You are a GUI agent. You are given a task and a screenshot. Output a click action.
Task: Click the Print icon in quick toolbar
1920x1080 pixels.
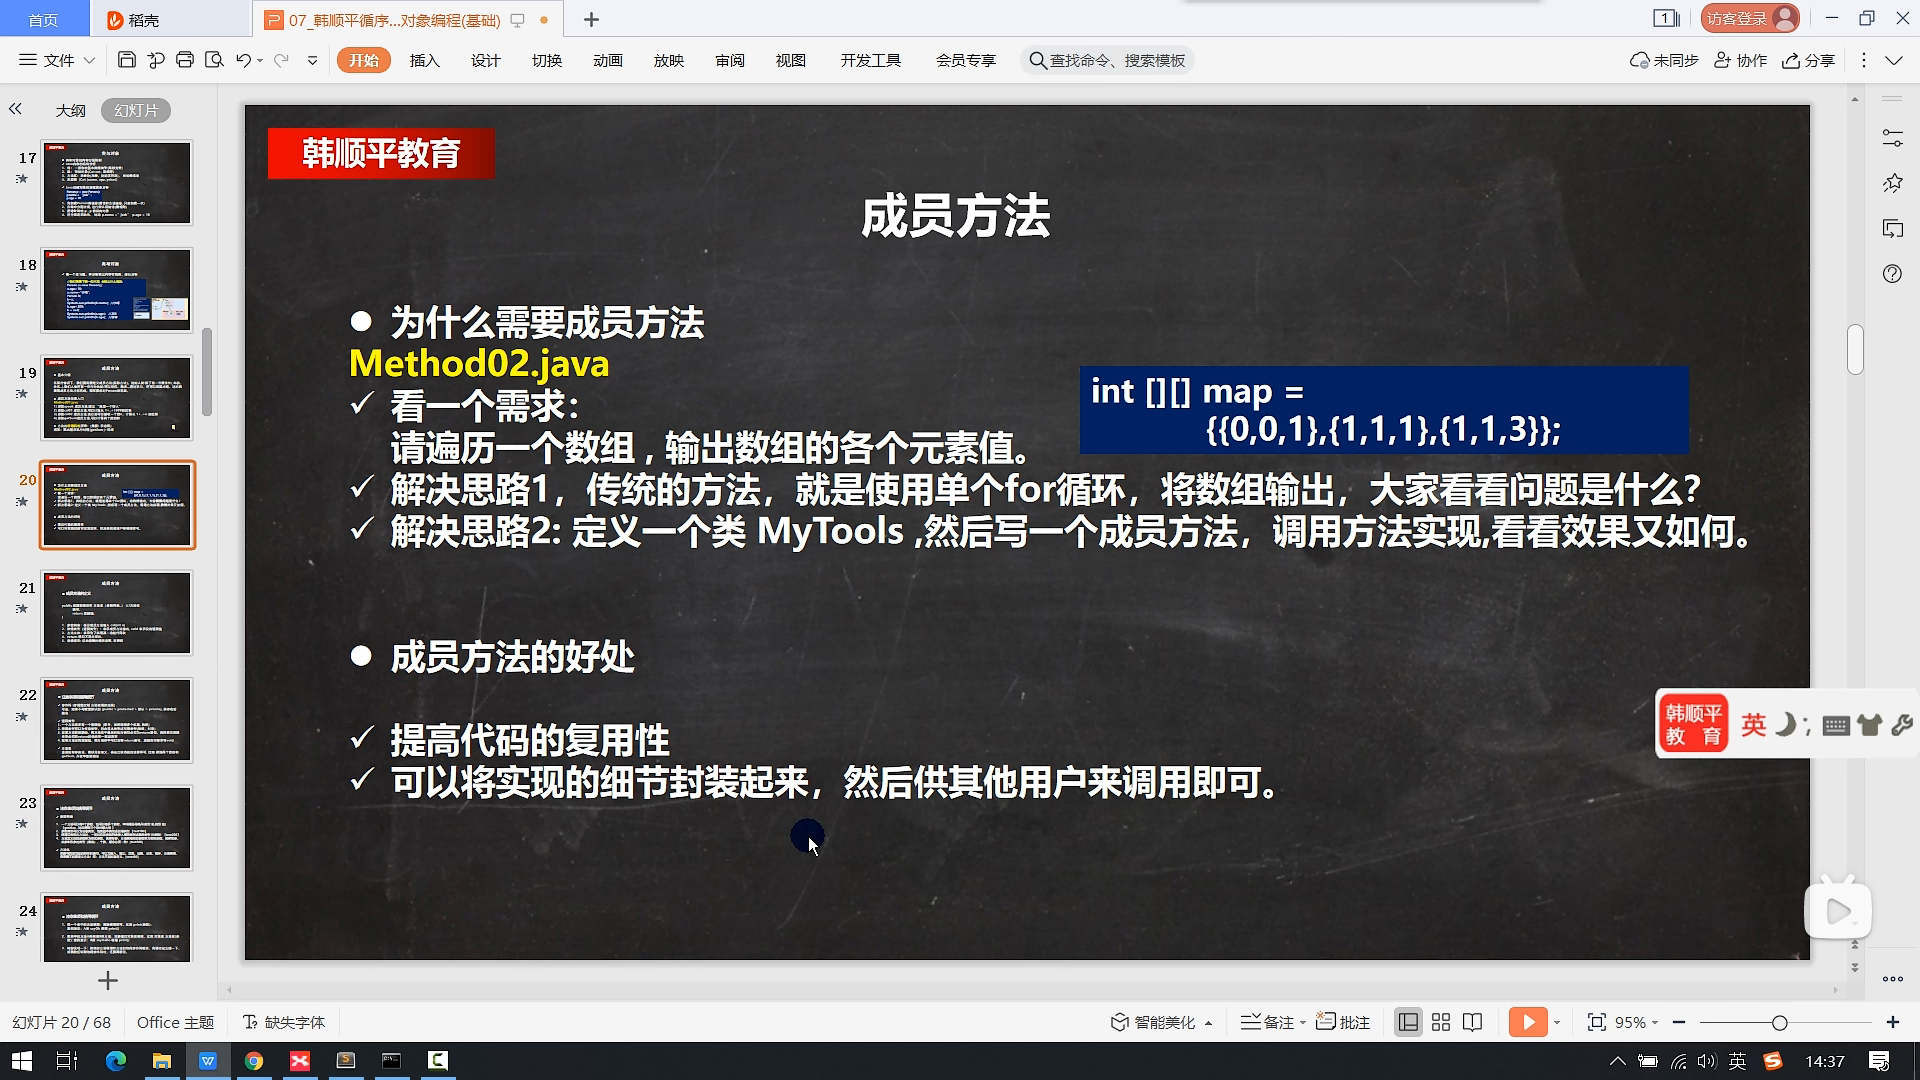pyautogui.click(x=185, y=60)
